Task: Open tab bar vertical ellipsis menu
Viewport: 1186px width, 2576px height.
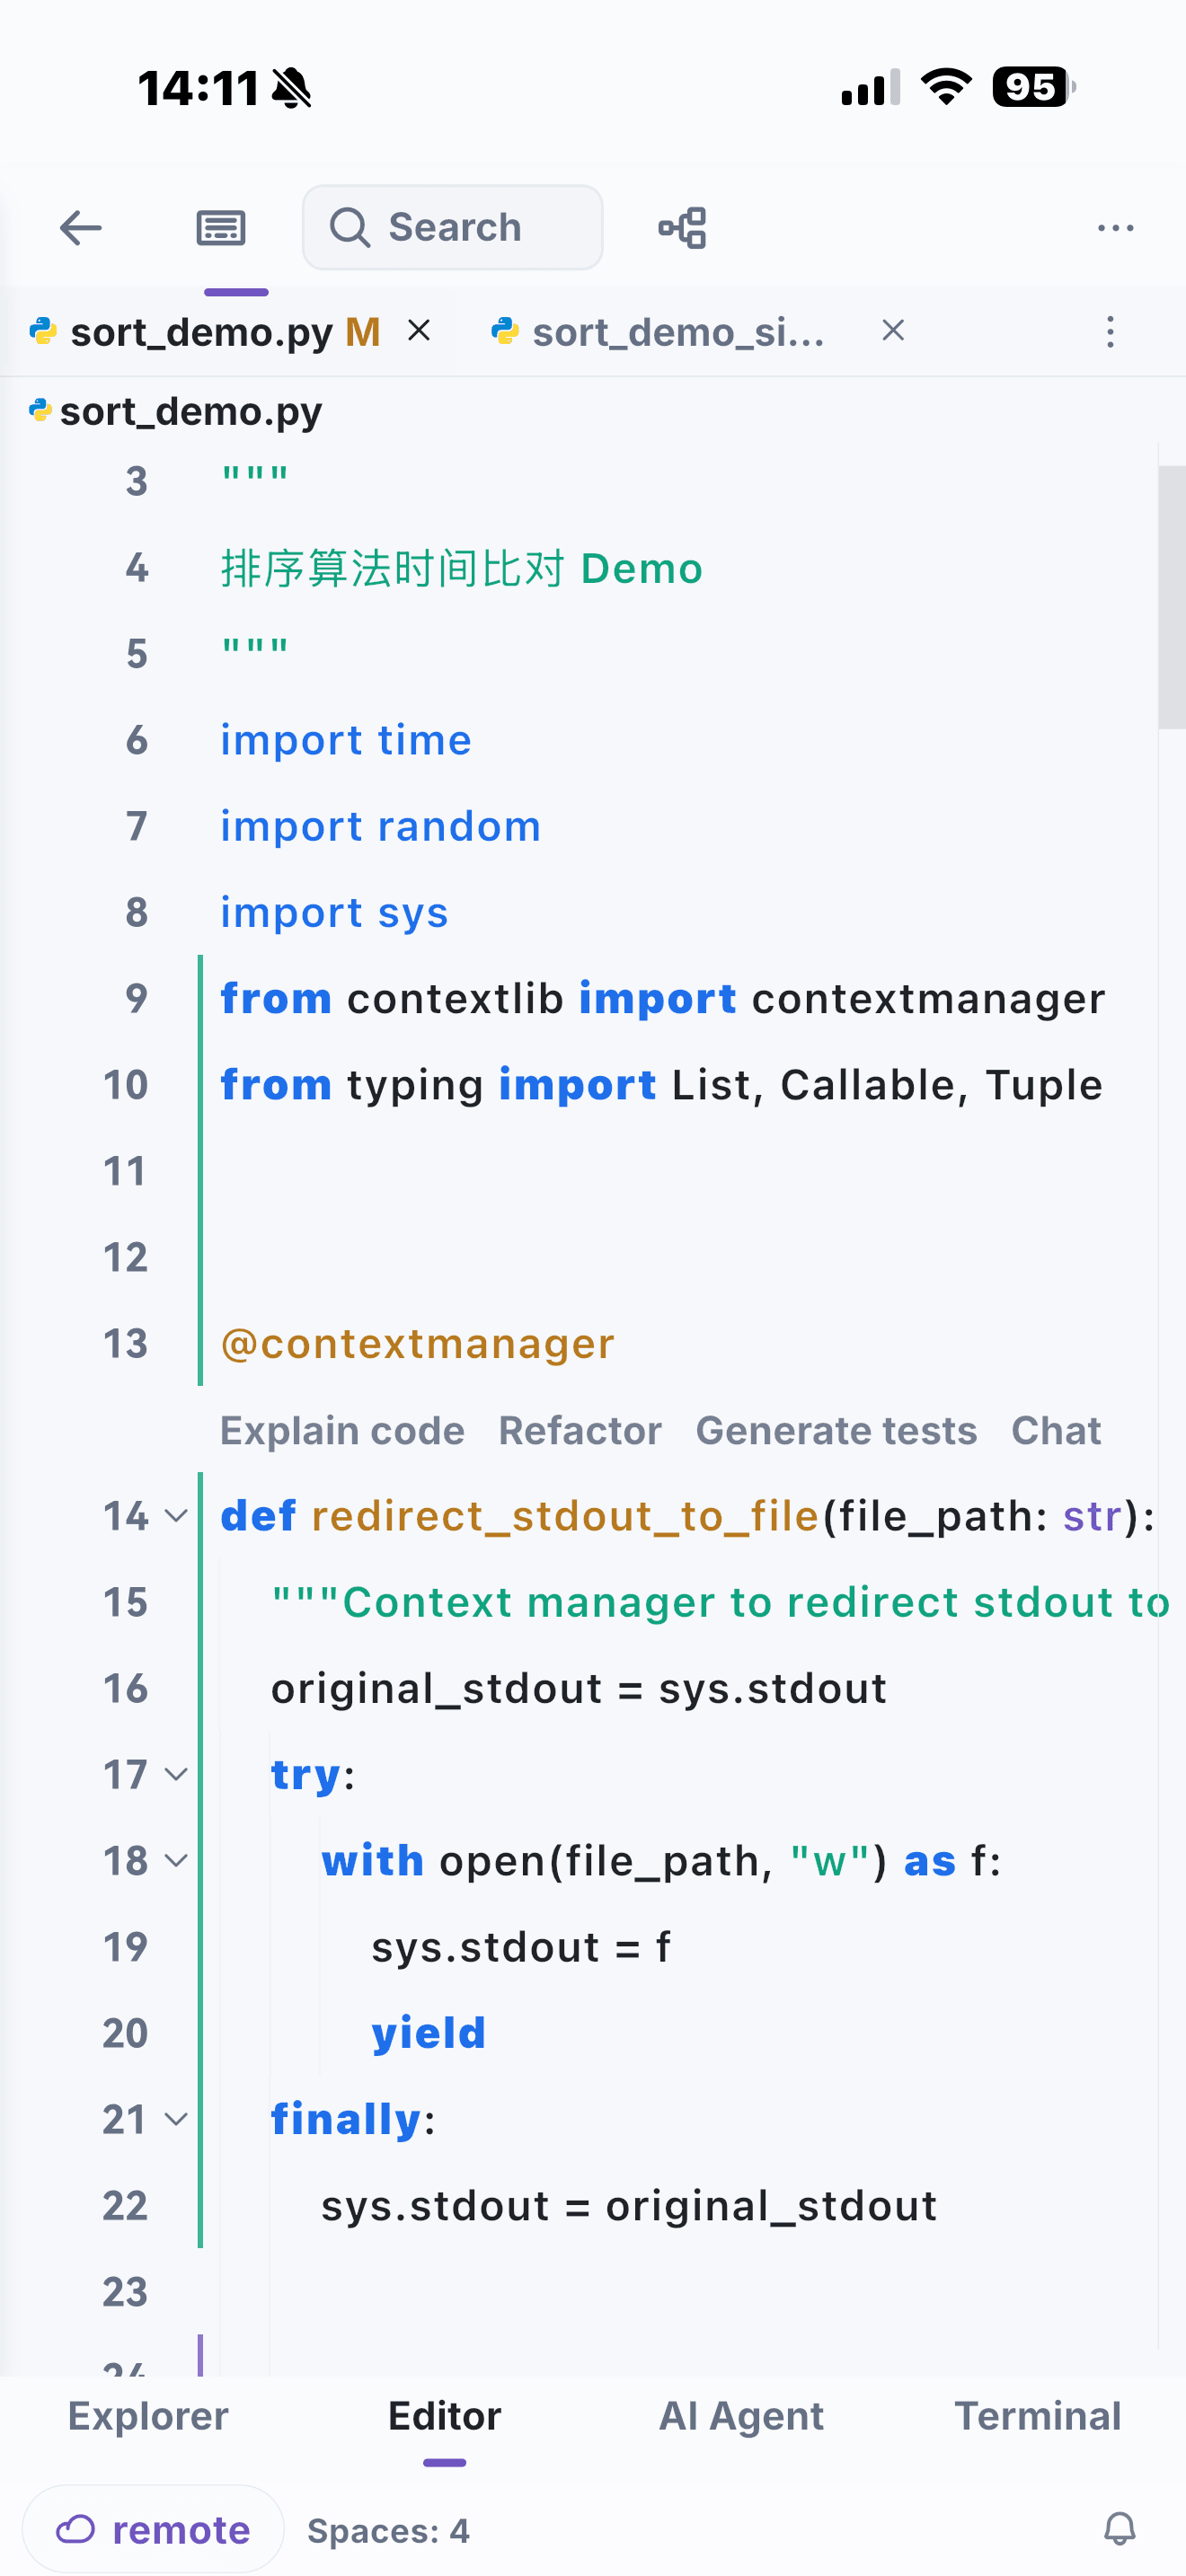Action: coord(1110,332)
